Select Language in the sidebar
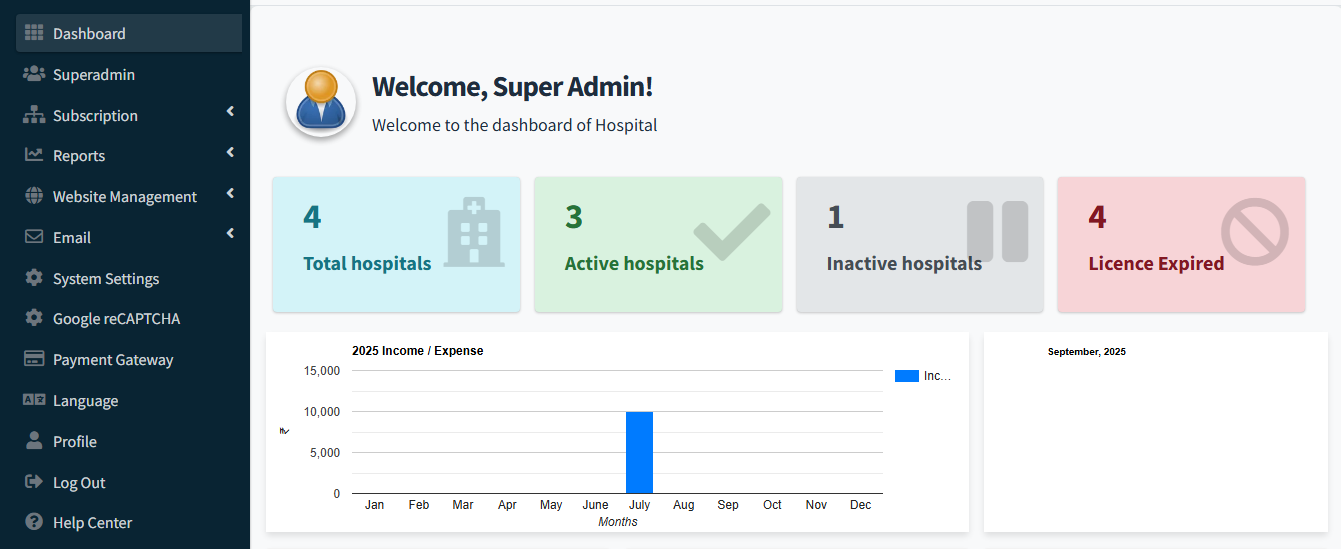Image resolution: width=1341 pixels, height=549 pixels. tap(85, 401)
